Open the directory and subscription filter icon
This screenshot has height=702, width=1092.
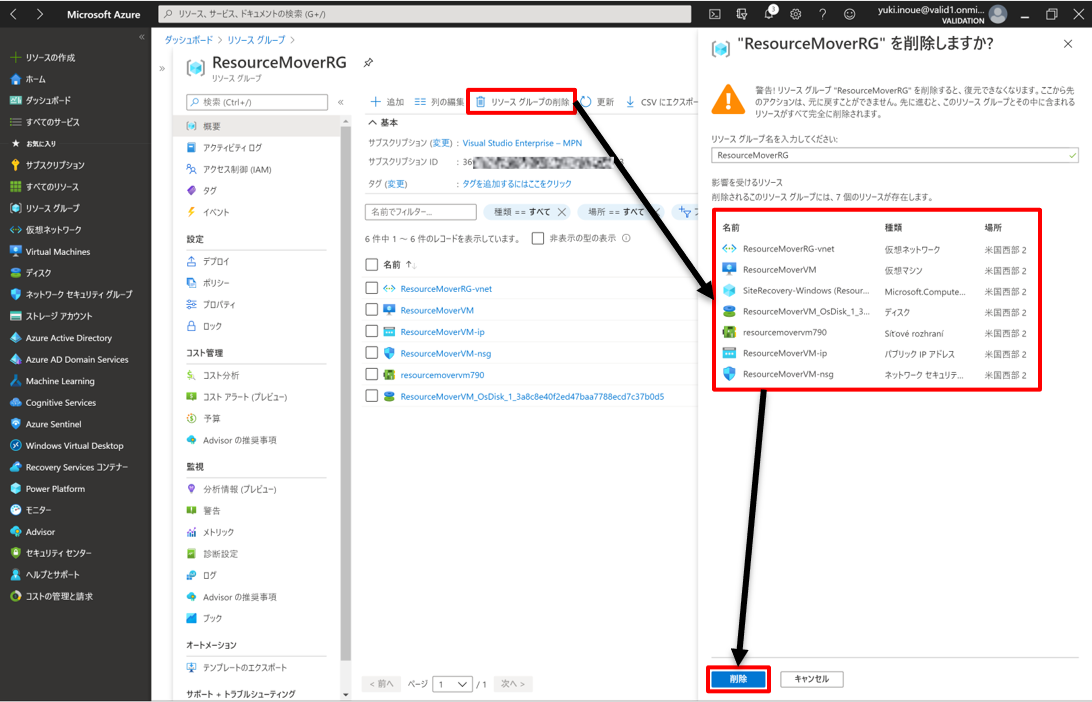click(742, 14)
